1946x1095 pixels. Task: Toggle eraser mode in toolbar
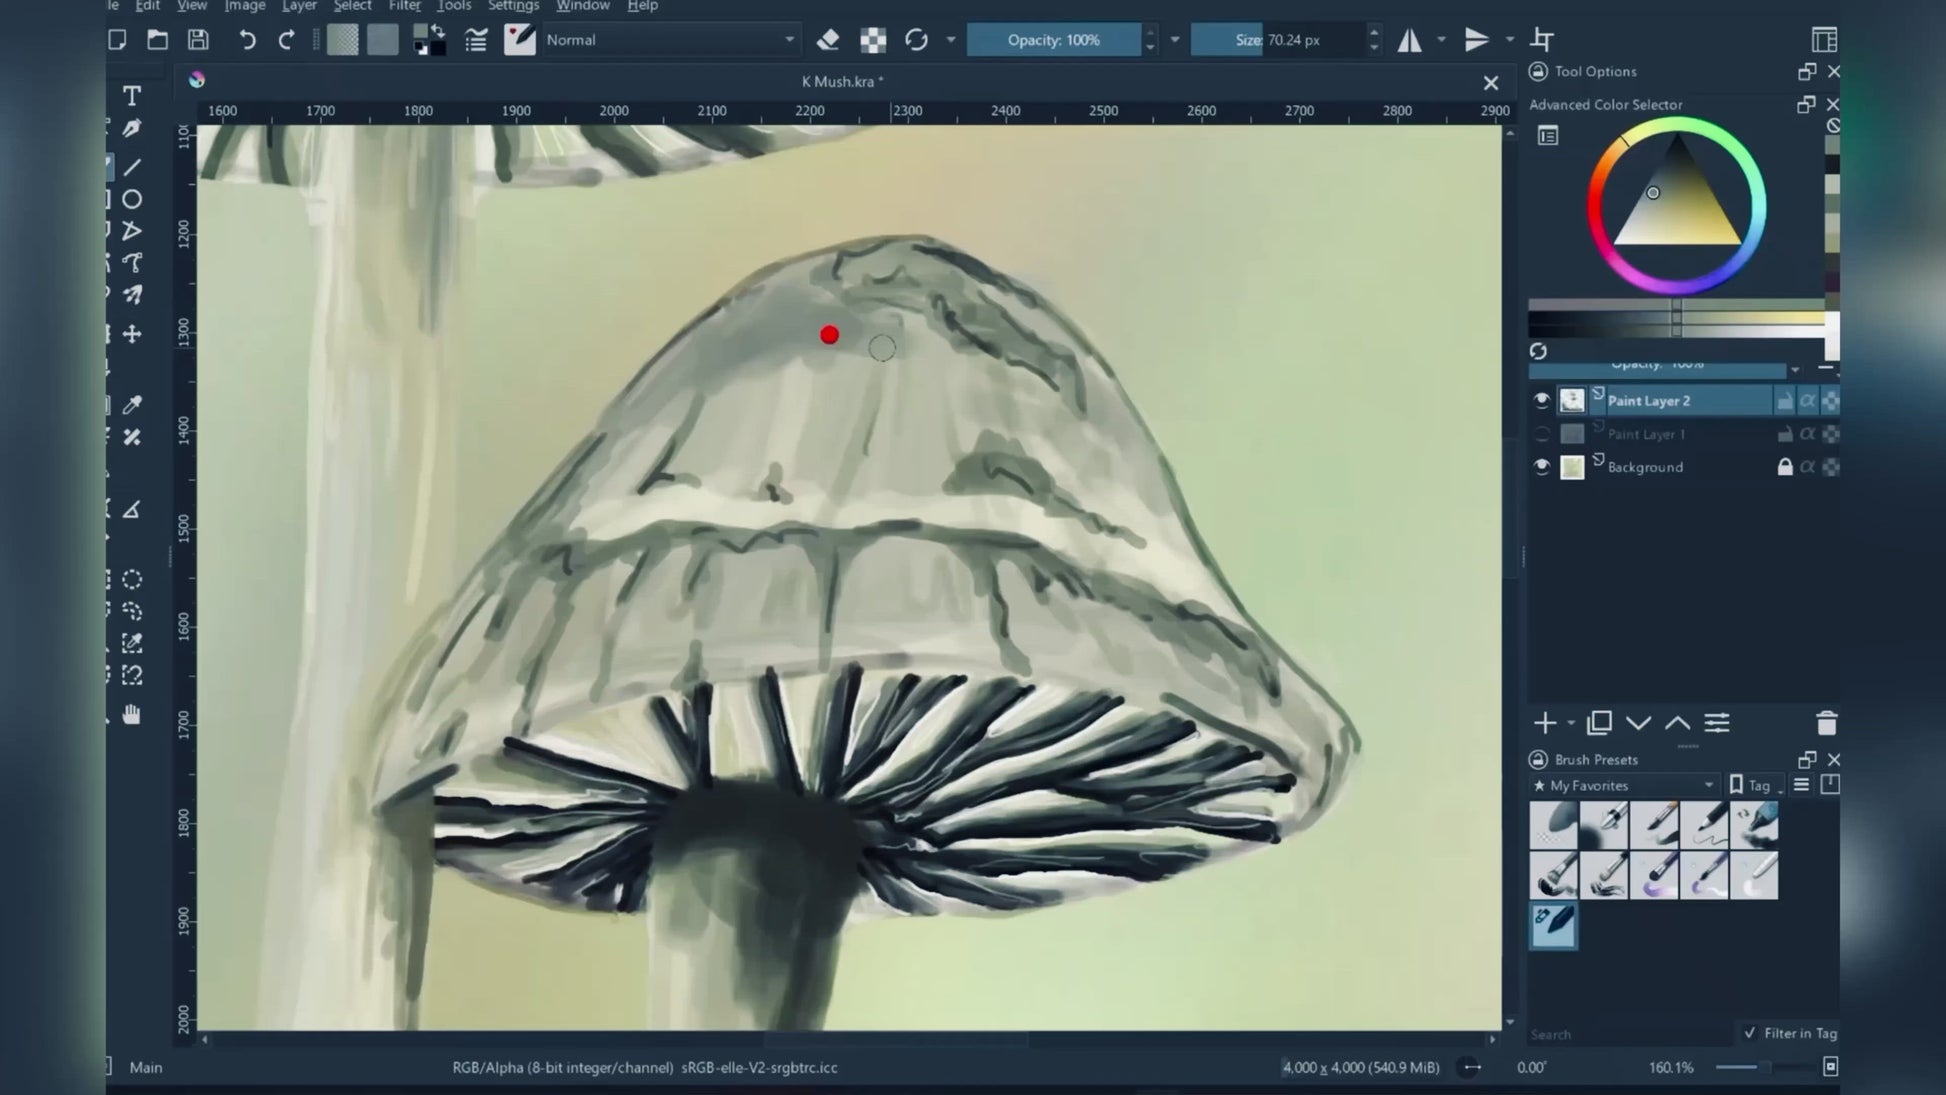tap(827, 40)
